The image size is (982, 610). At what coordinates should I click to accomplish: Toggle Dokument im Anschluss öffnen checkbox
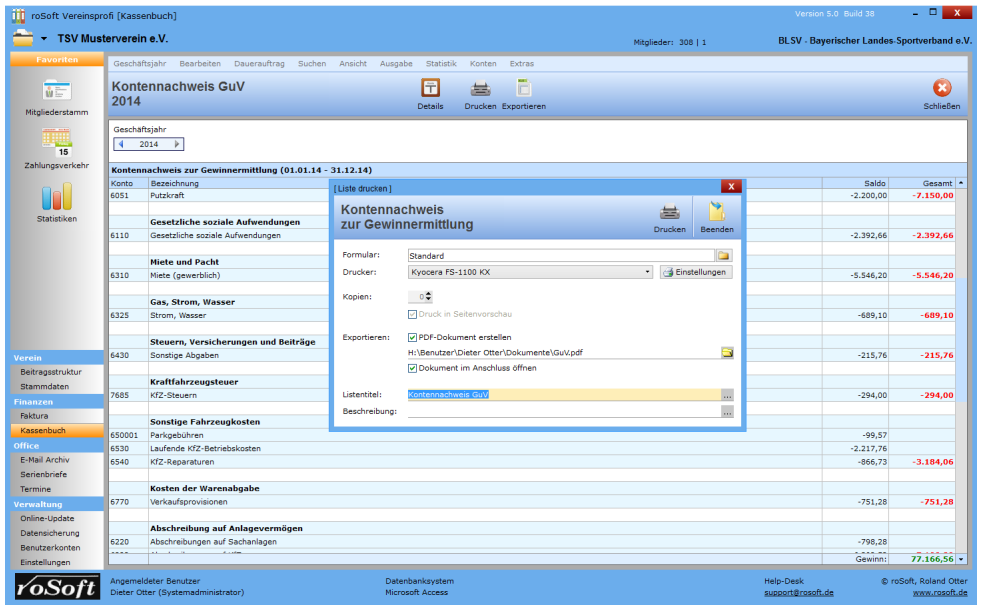tap(412, 368)
